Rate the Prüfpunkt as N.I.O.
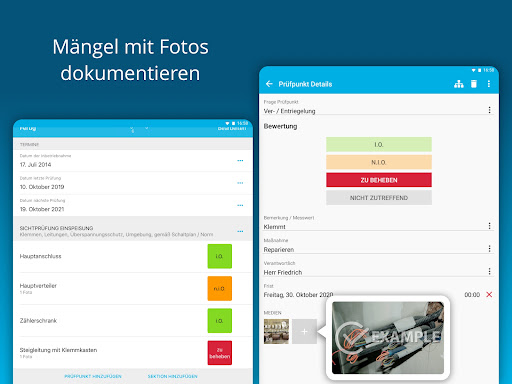 pyautogui.click(x=379, y=162)
